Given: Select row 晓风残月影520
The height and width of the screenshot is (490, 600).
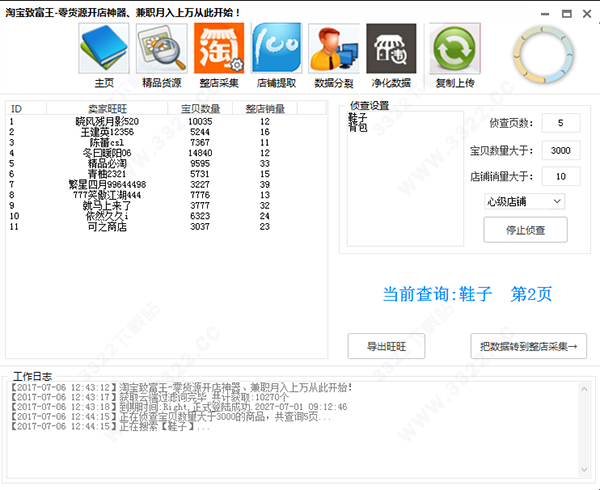Looking at the screenshot, I should (166, 121).
